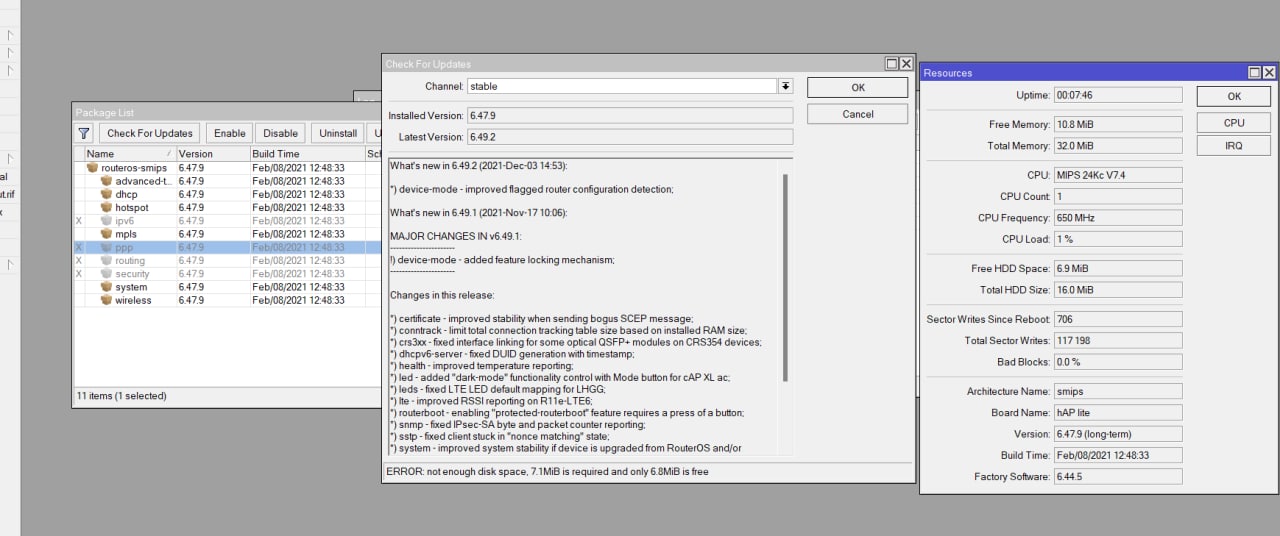Click the Free HDD Space value 6.9 MiB
Image resolution: width=1280 pixels, height=536 pixels.
1118,269
